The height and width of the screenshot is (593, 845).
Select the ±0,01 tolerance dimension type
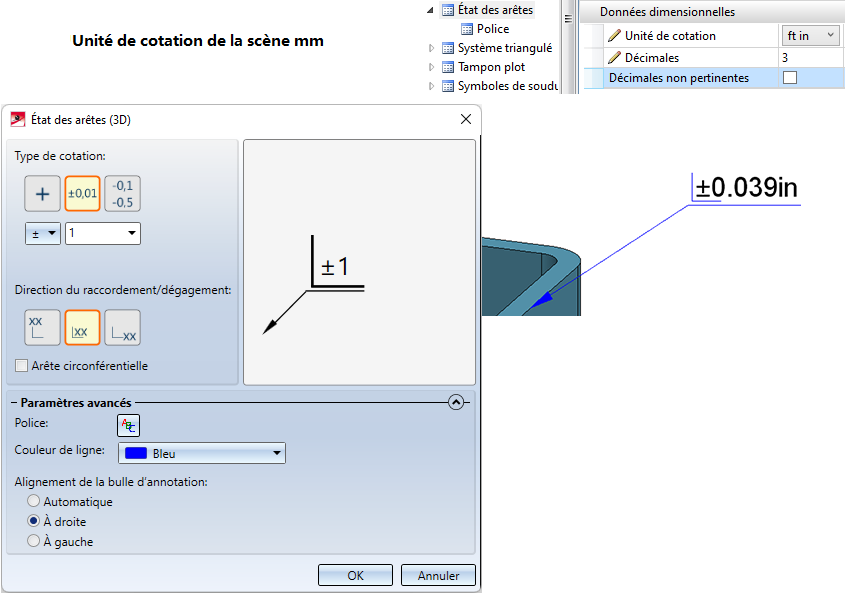(82, 194)
